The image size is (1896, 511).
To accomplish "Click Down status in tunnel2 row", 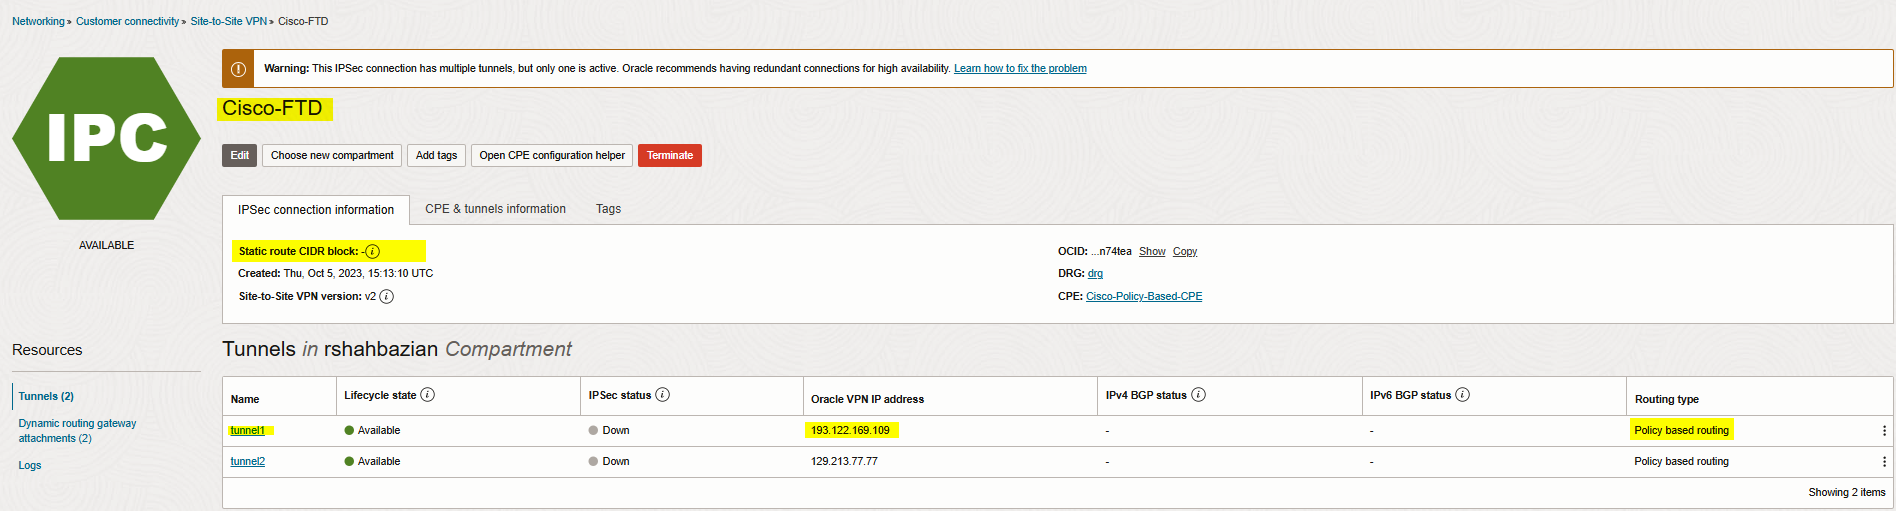I will 609,462.
